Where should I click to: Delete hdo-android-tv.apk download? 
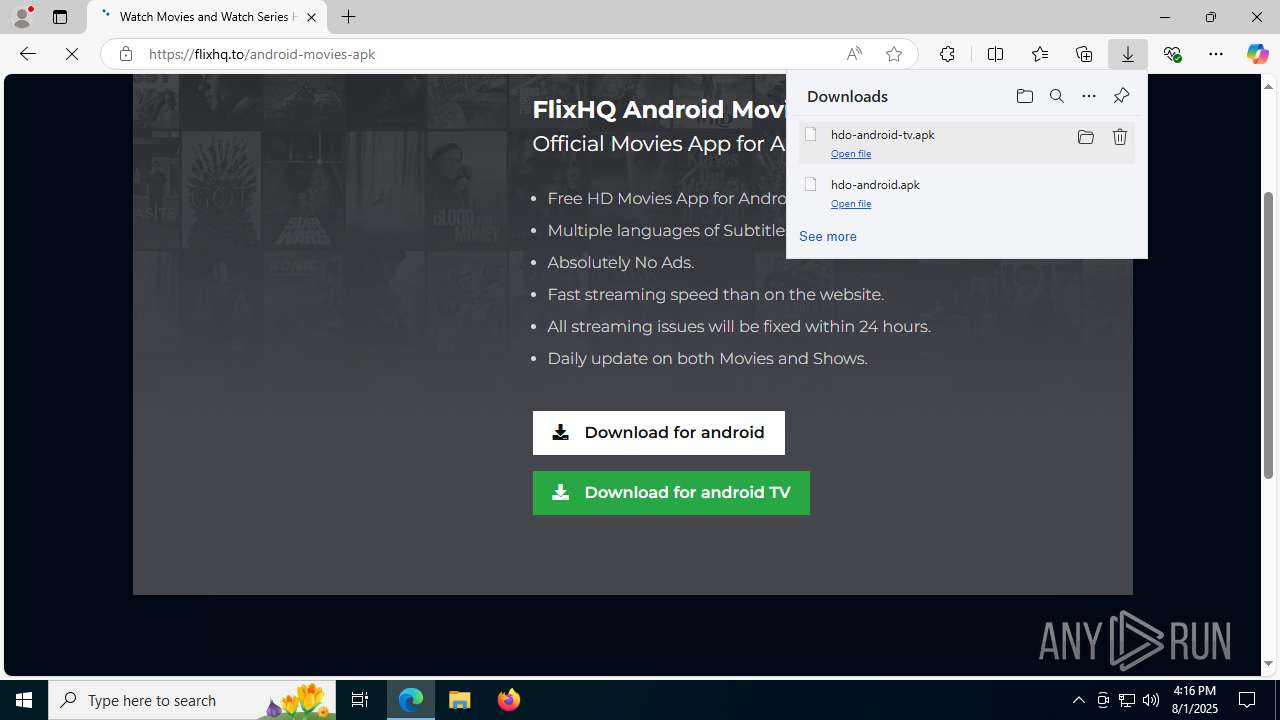tap(1120, 137)
